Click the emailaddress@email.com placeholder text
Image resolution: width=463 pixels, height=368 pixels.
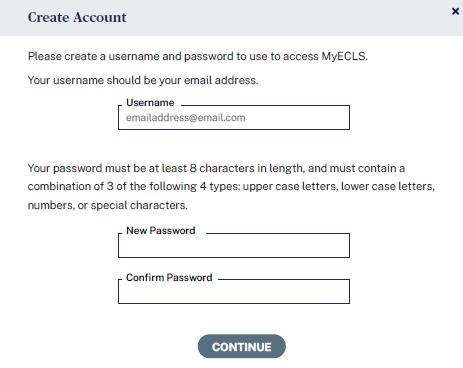tap(186, 118)
